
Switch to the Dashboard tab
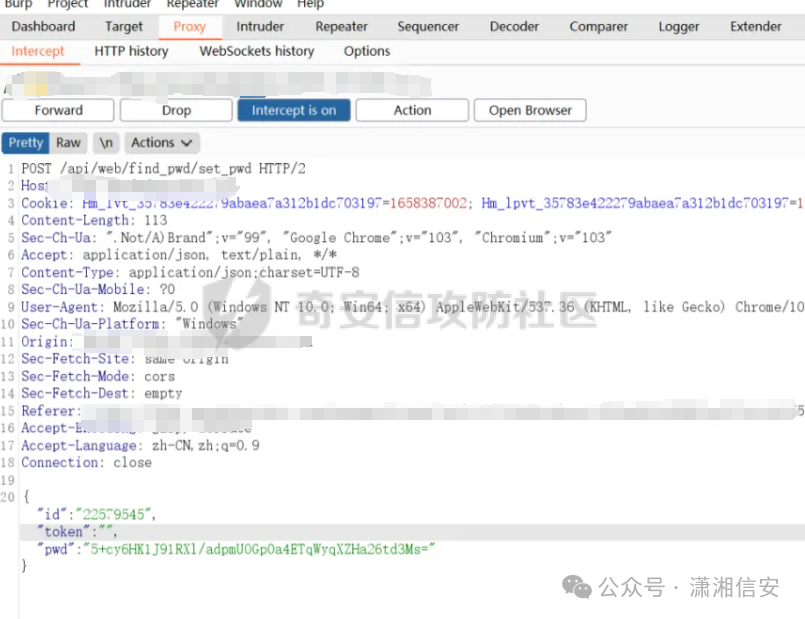pyautogui.click(x=43, y=27)
